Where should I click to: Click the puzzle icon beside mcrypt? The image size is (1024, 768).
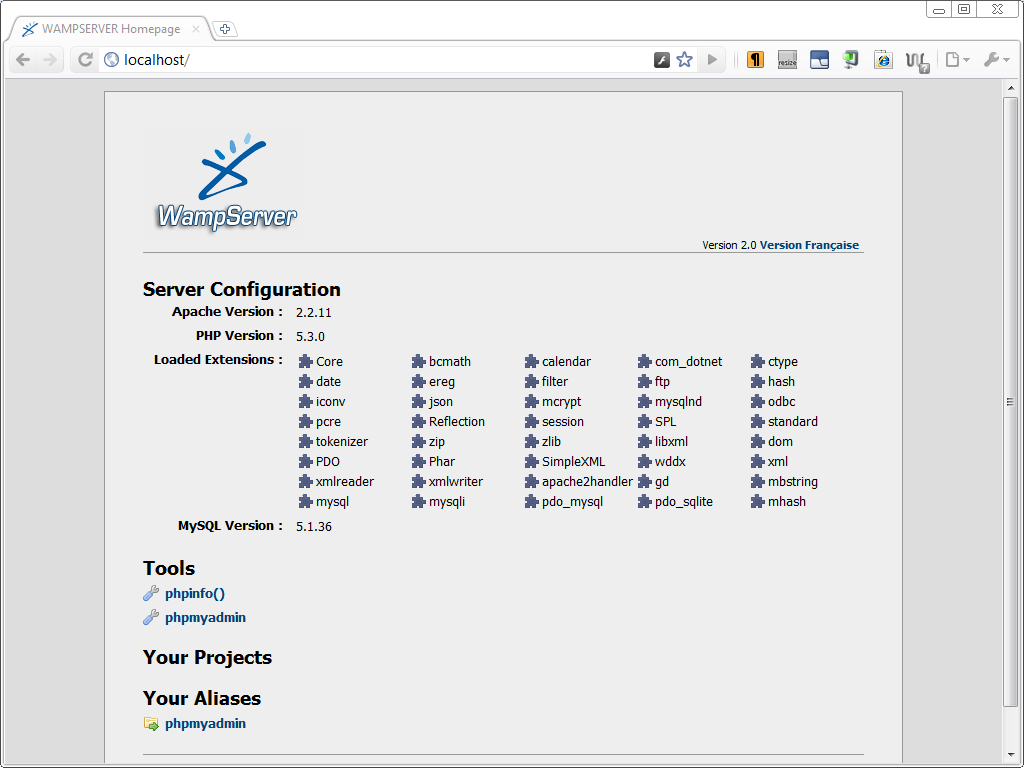pyautogui.click(x=531, y=402)
